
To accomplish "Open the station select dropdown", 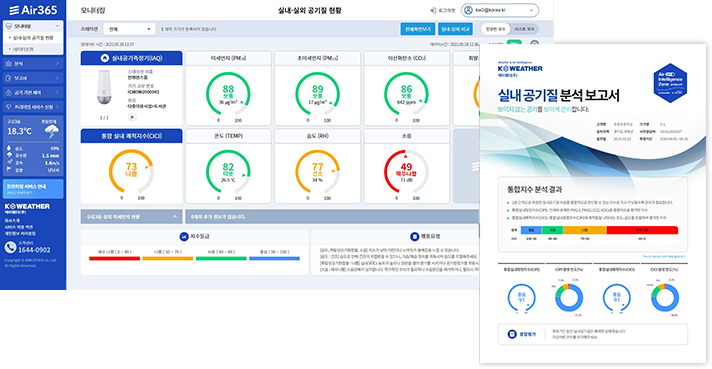I will (129, 29).
